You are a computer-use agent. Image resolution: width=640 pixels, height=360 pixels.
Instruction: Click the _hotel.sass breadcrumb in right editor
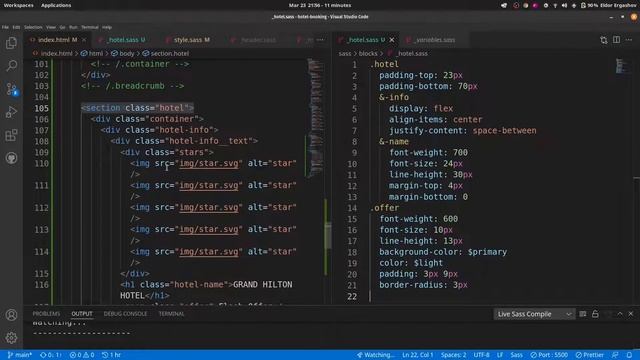[x=408, y=53]
